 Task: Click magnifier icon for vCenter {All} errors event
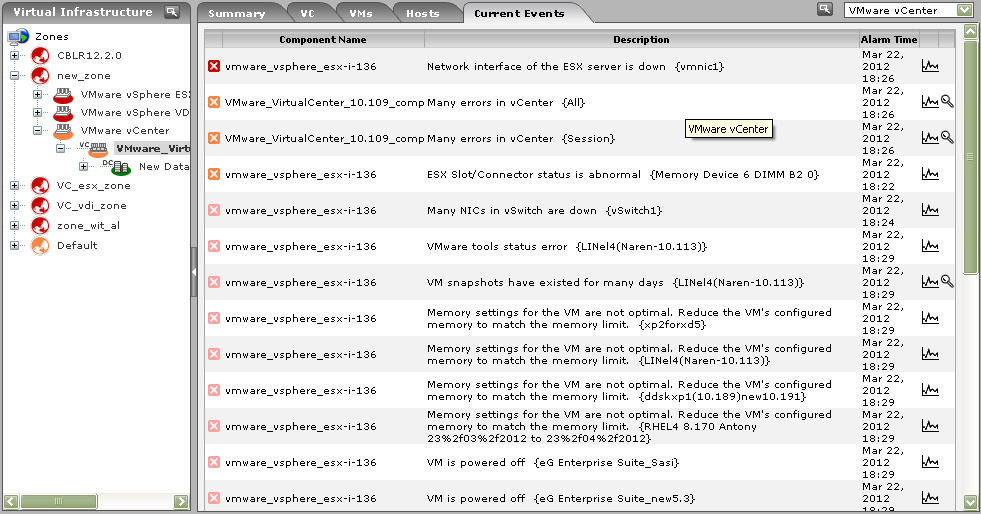coord(947,101)
